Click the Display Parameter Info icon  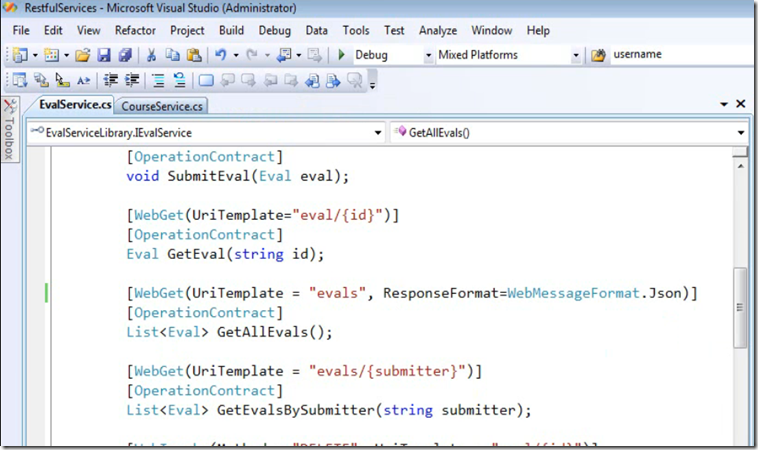tap(41, 80)
